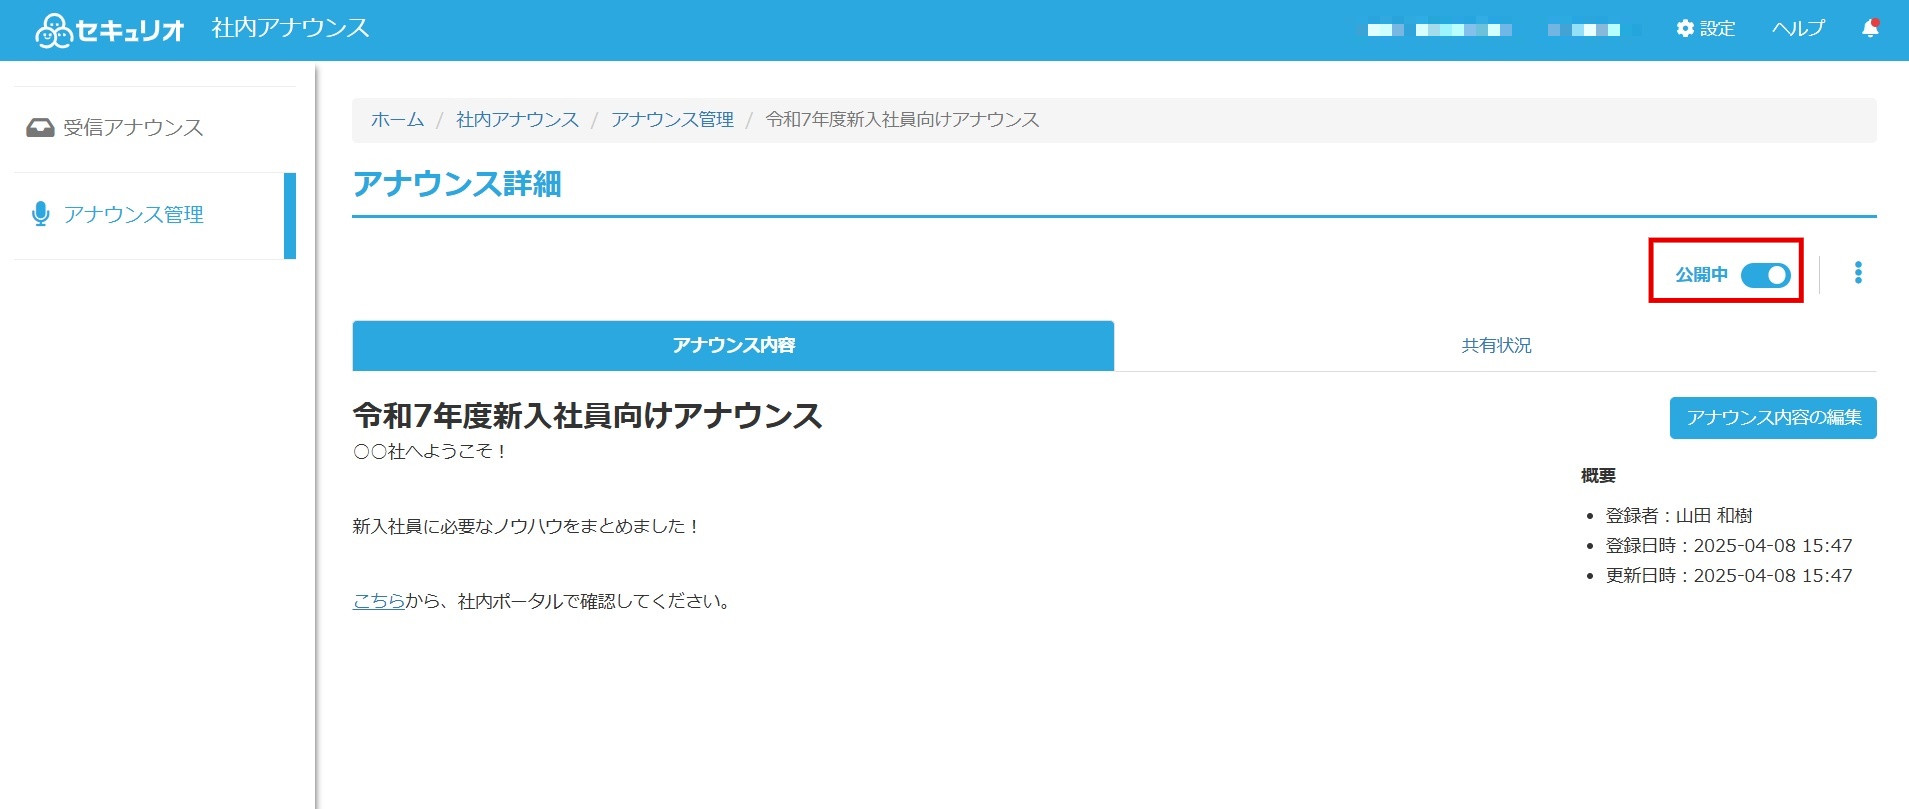Click the 登録者：山田 和樹 entry
This screenshot has width=1909, height=809.
tap(1679, 516)
